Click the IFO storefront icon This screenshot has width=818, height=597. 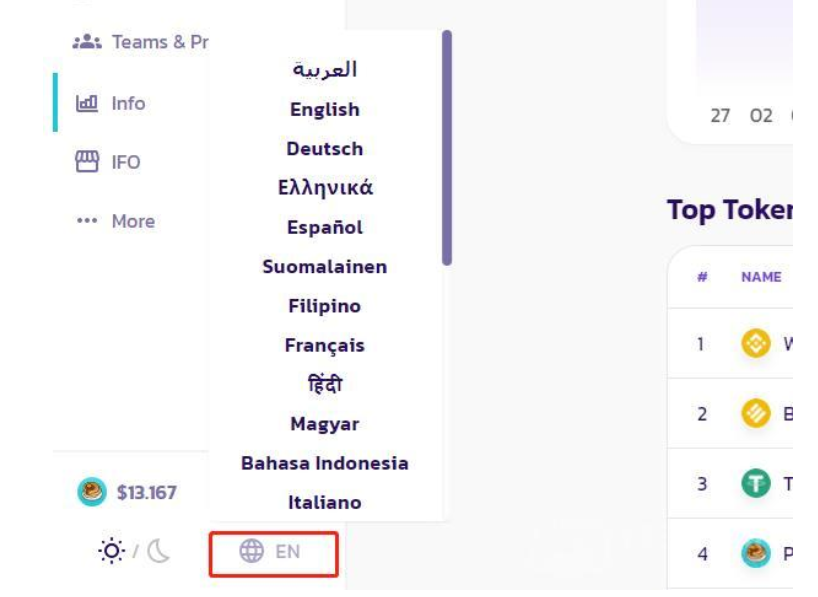[x=89, y=163]
